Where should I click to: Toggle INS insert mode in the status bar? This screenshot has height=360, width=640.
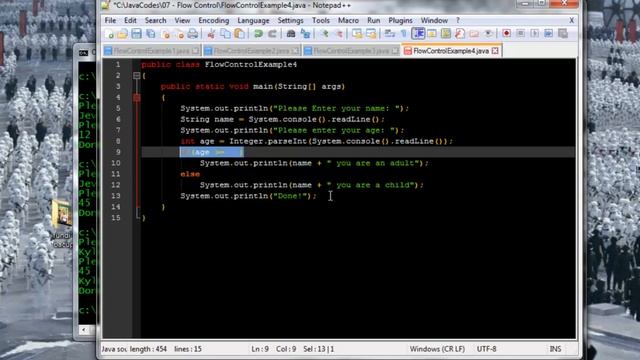click(555, 349)
